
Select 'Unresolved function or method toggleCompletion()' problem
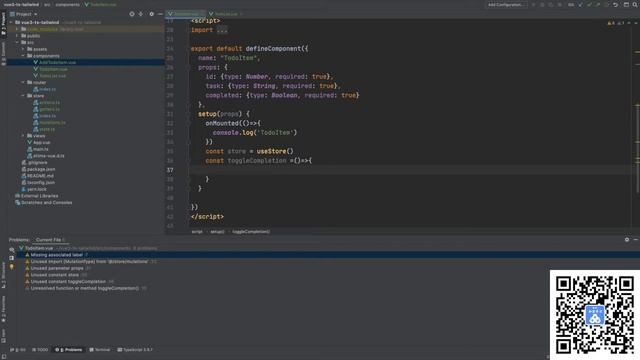85,288
